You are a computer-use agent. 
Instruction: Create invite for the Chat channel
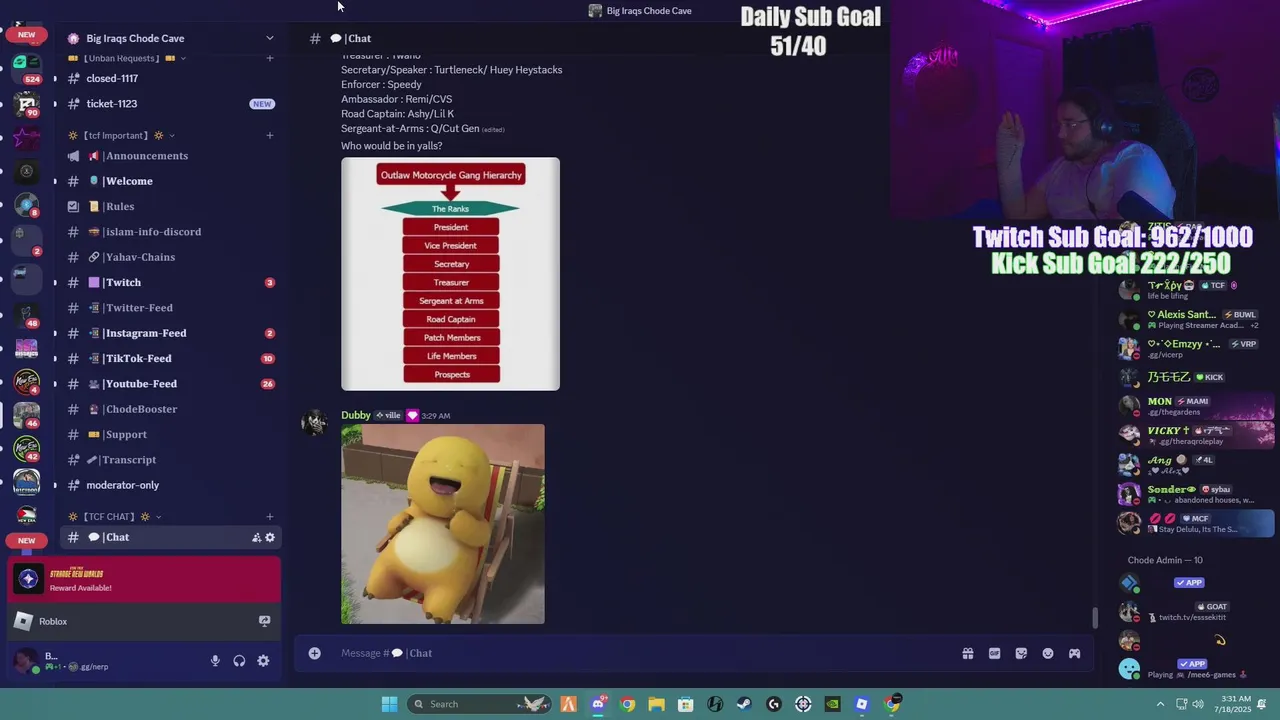pos(256,538)
